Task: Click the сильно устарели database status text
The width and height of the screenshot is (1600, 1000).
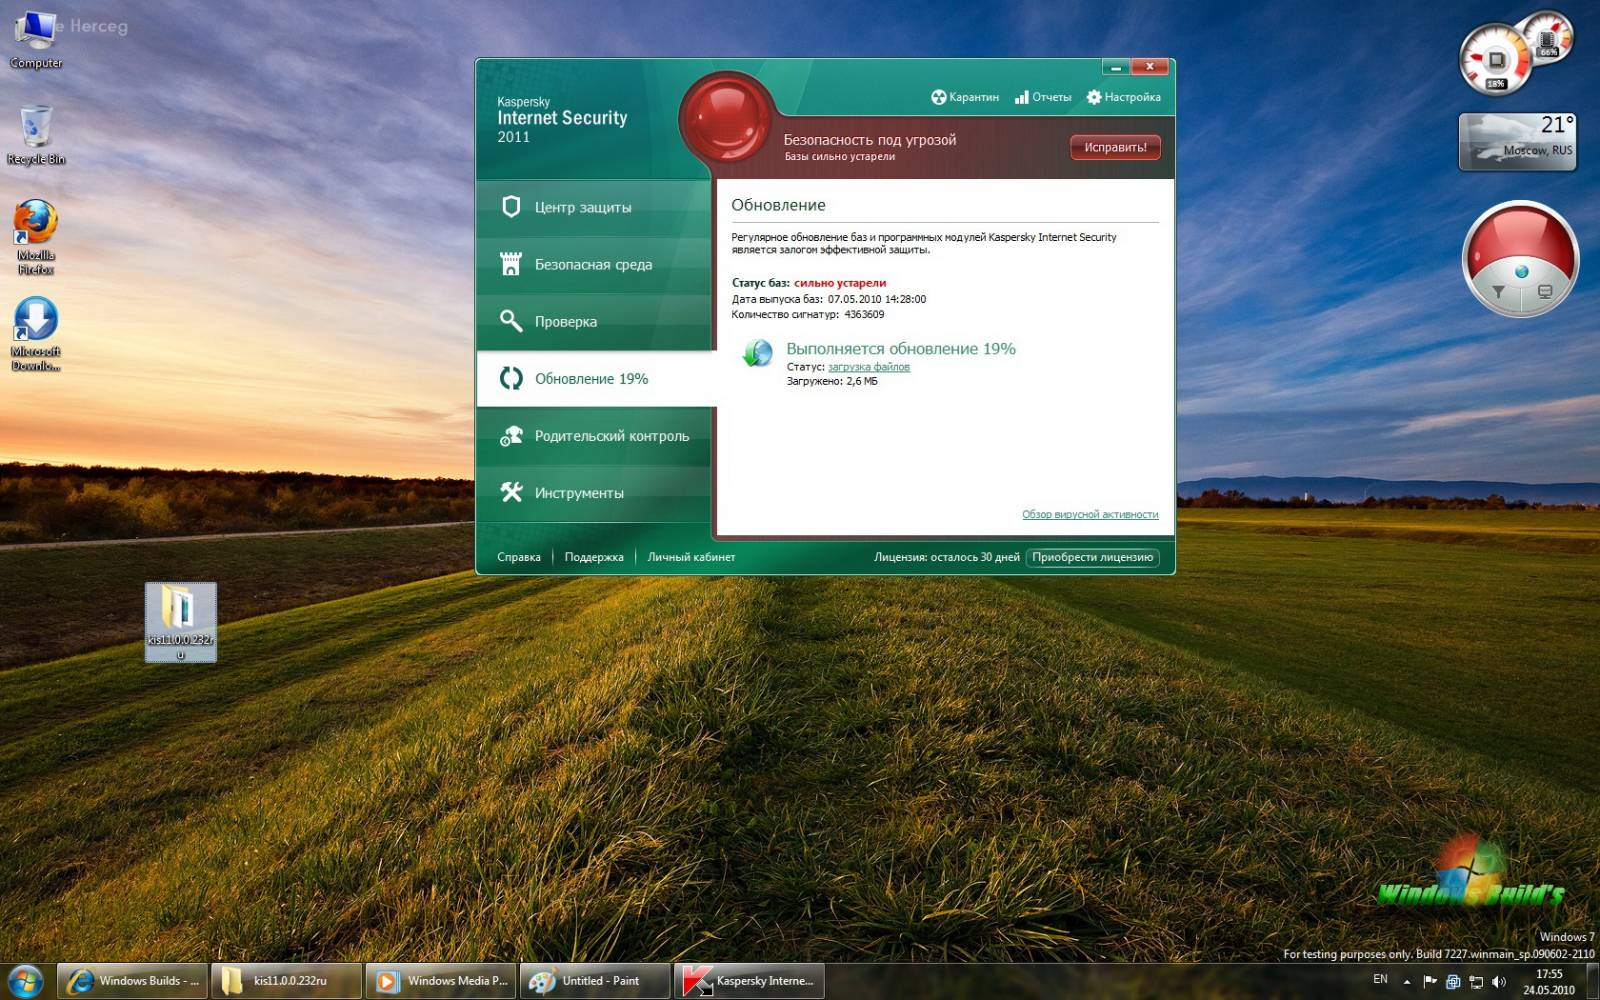Action: tap(840, 283)
